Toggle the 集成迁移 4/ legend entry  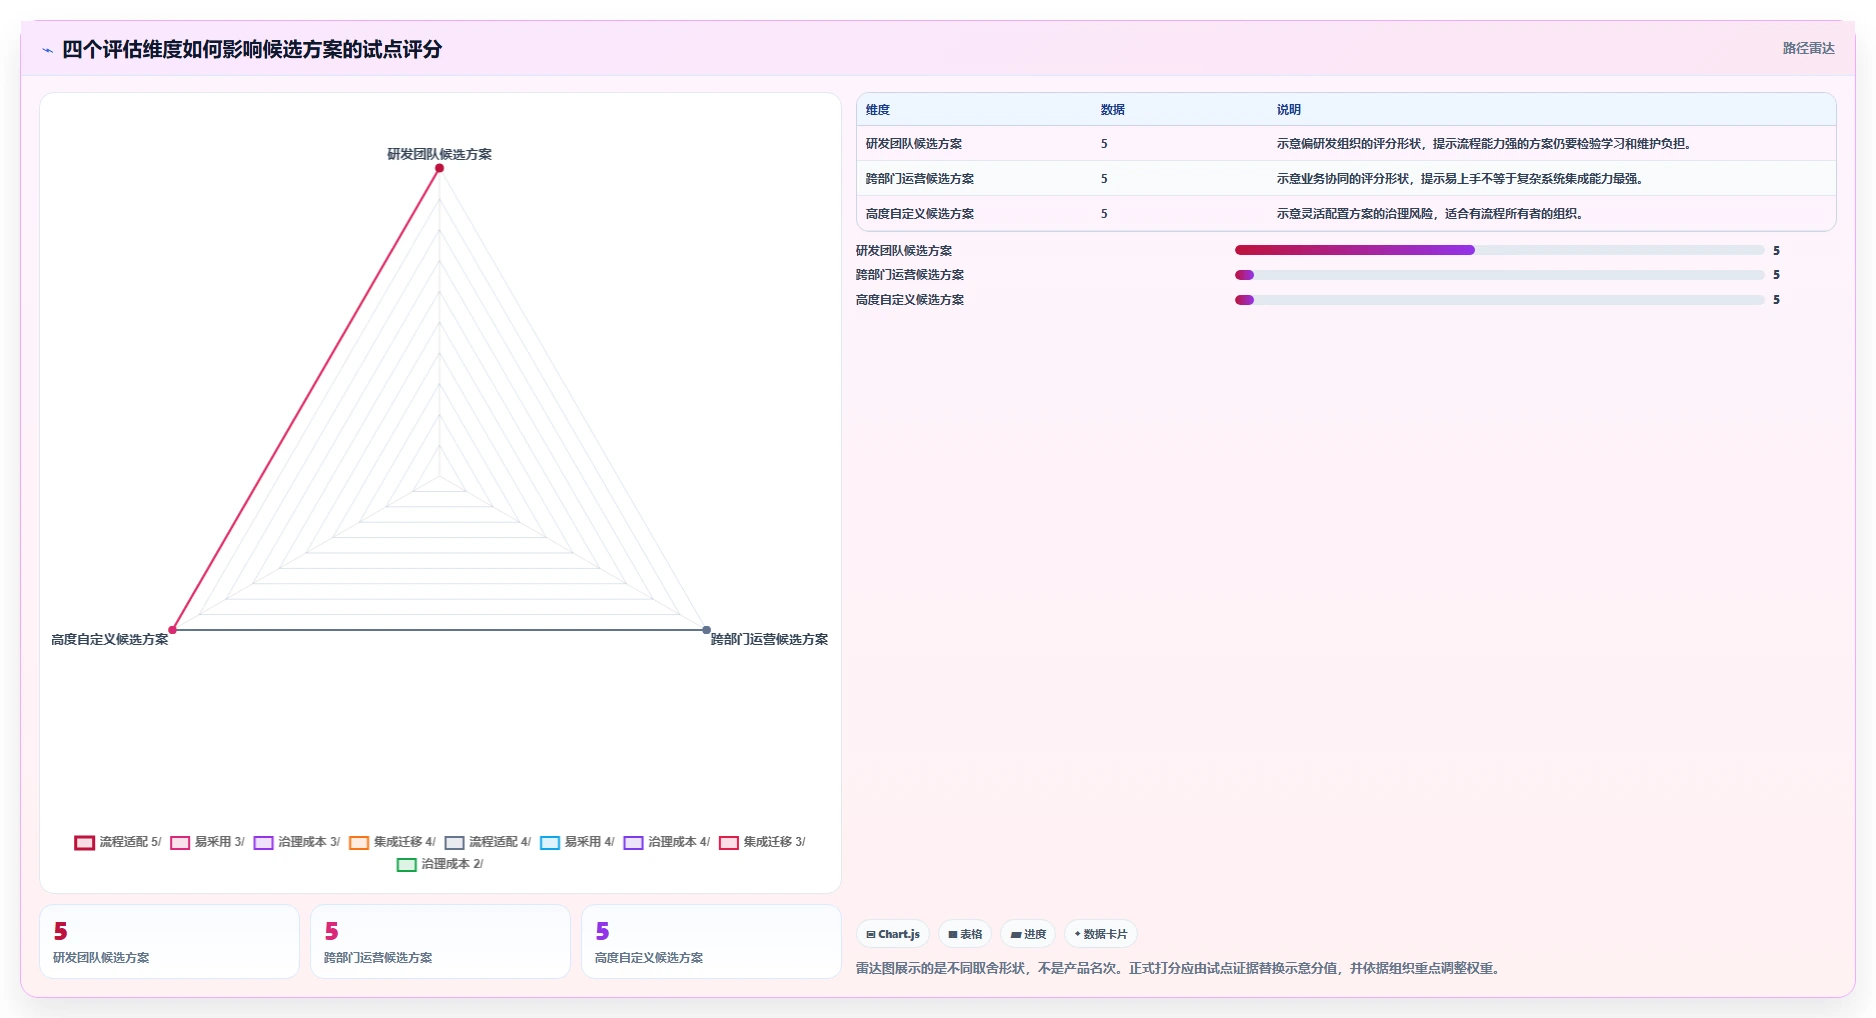tap(393, 842)
